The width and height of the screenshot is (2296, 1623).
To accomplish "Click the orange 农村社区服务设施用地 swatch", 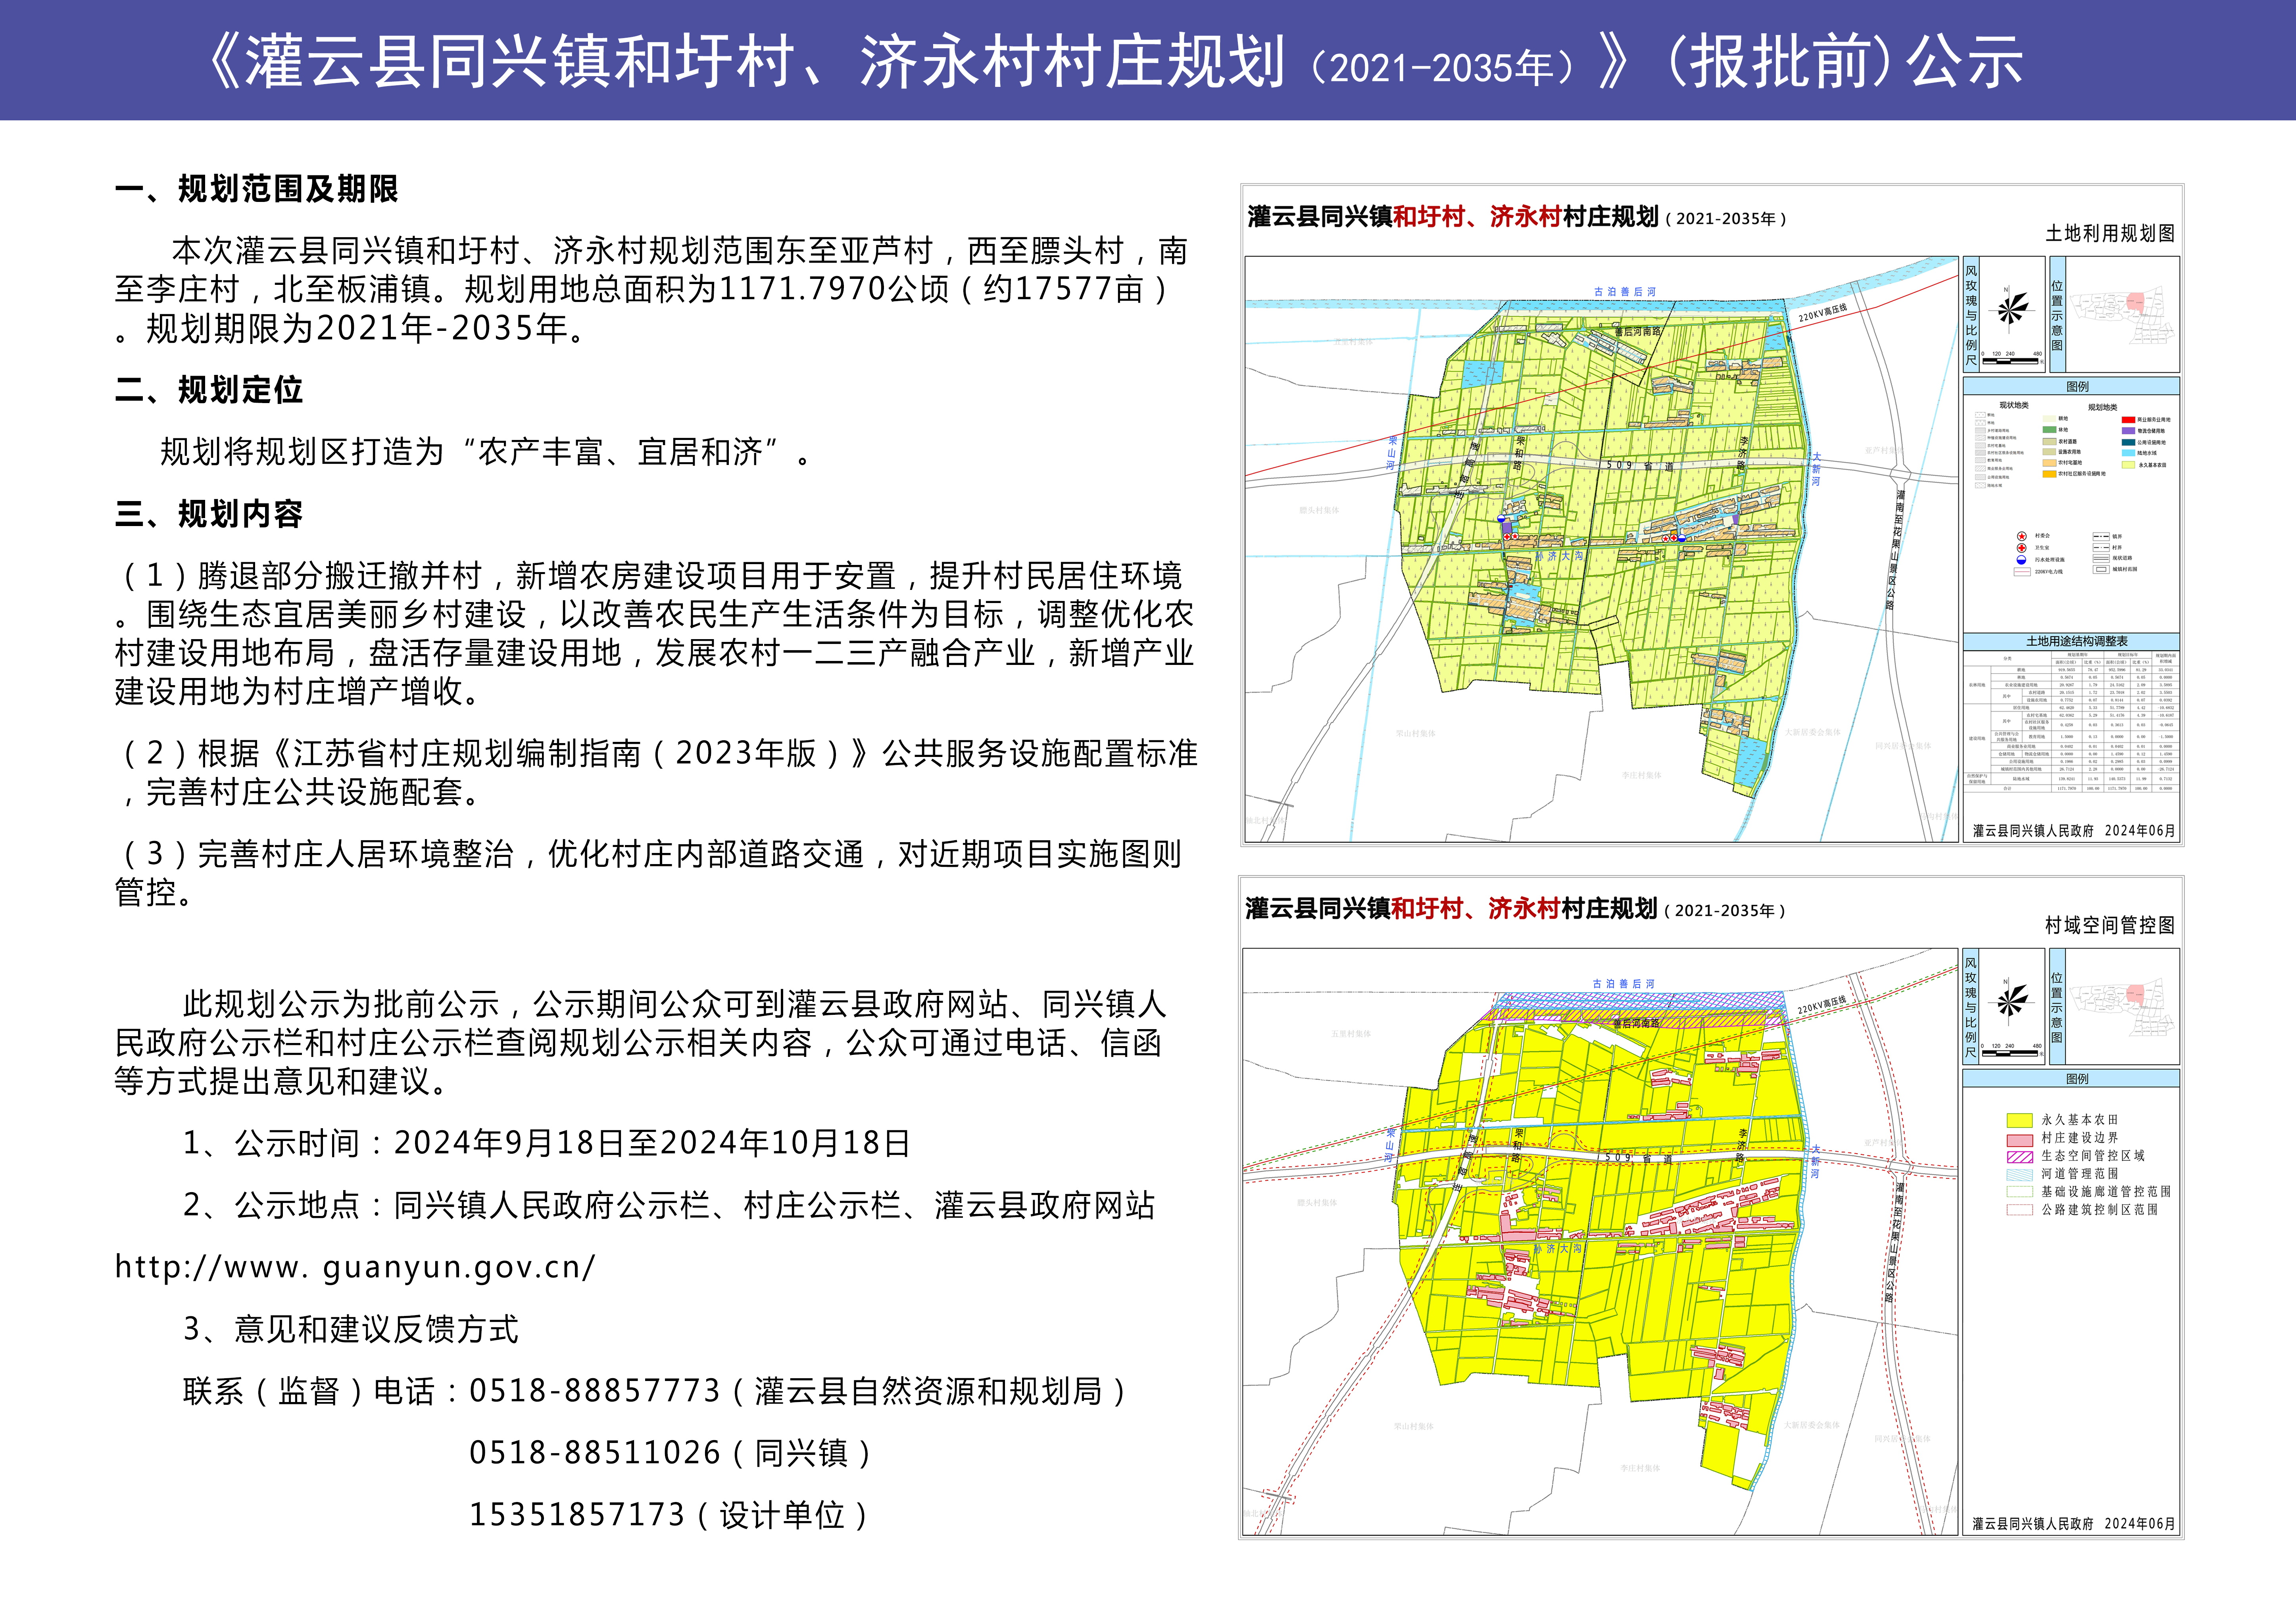I will [2050, 474].
